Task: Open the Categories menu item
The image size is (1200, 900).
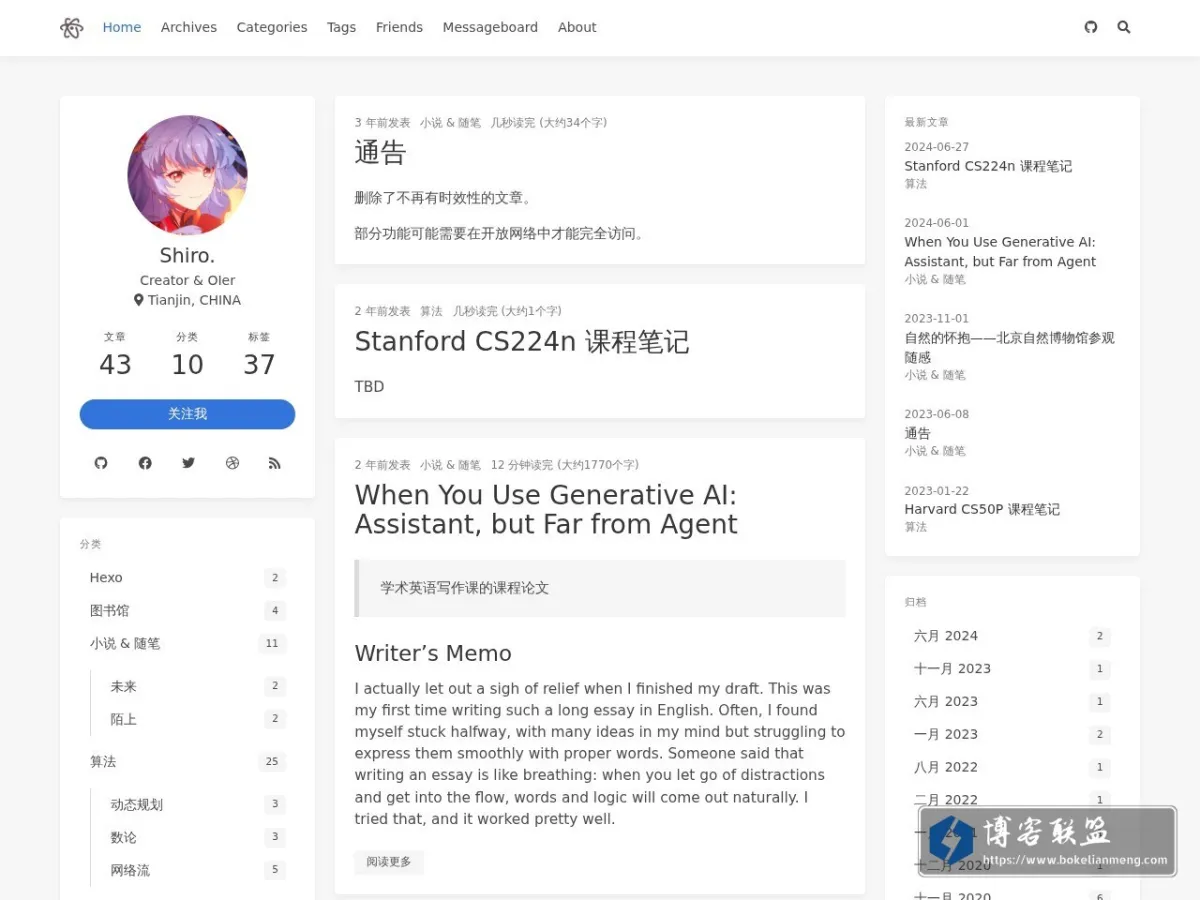Action: [x=272, y=27]
